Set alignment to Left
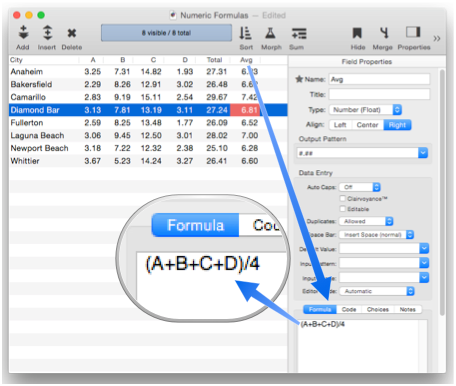The image size is (456, 386). point(340,125)
